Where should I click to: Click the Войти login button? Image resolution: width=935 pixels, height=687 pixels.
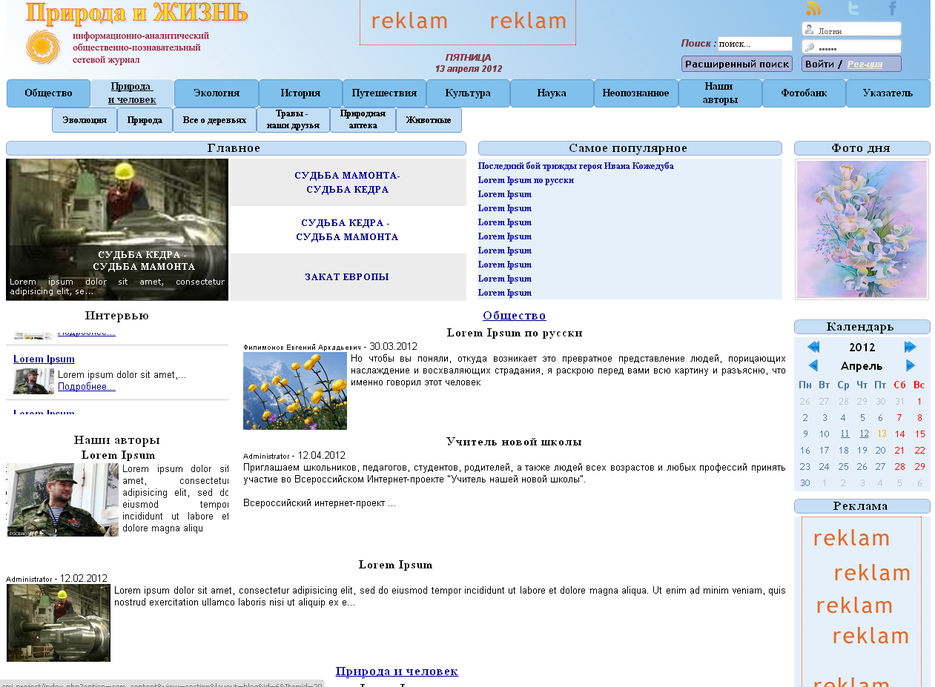pos(820,64)
